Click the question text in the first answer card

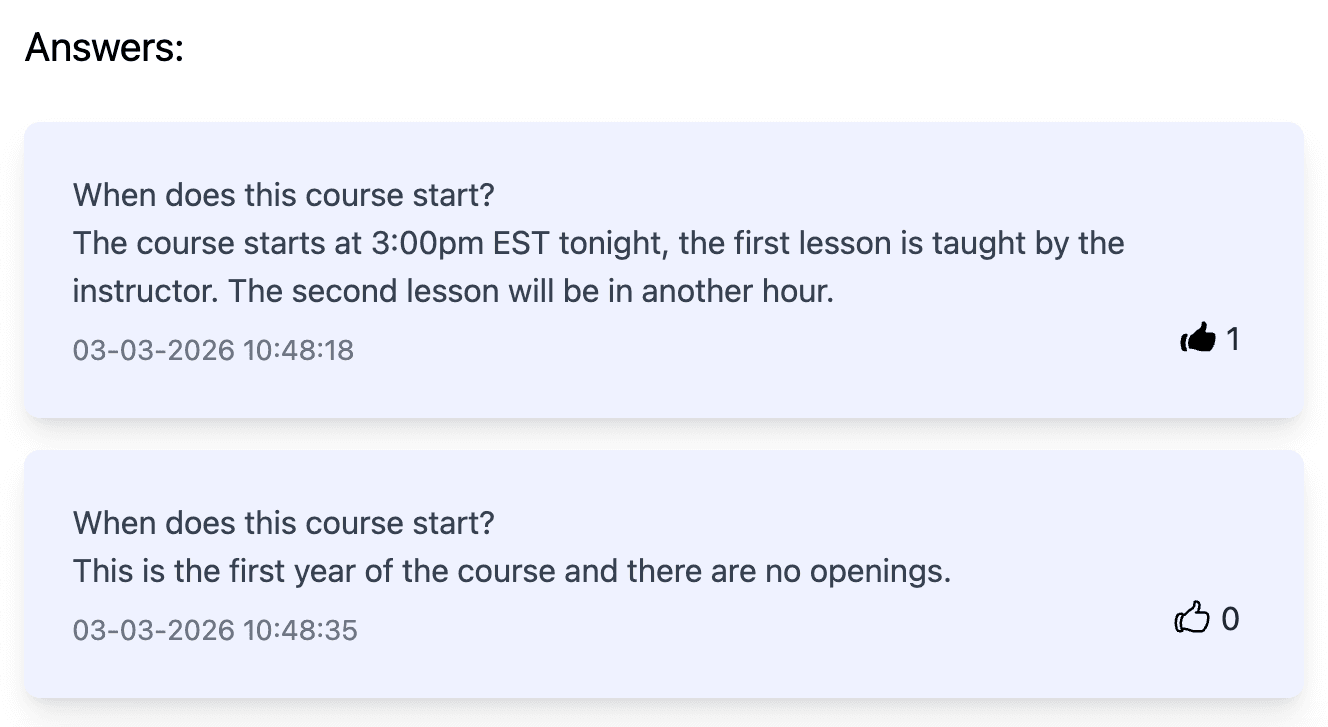point(284,194)
